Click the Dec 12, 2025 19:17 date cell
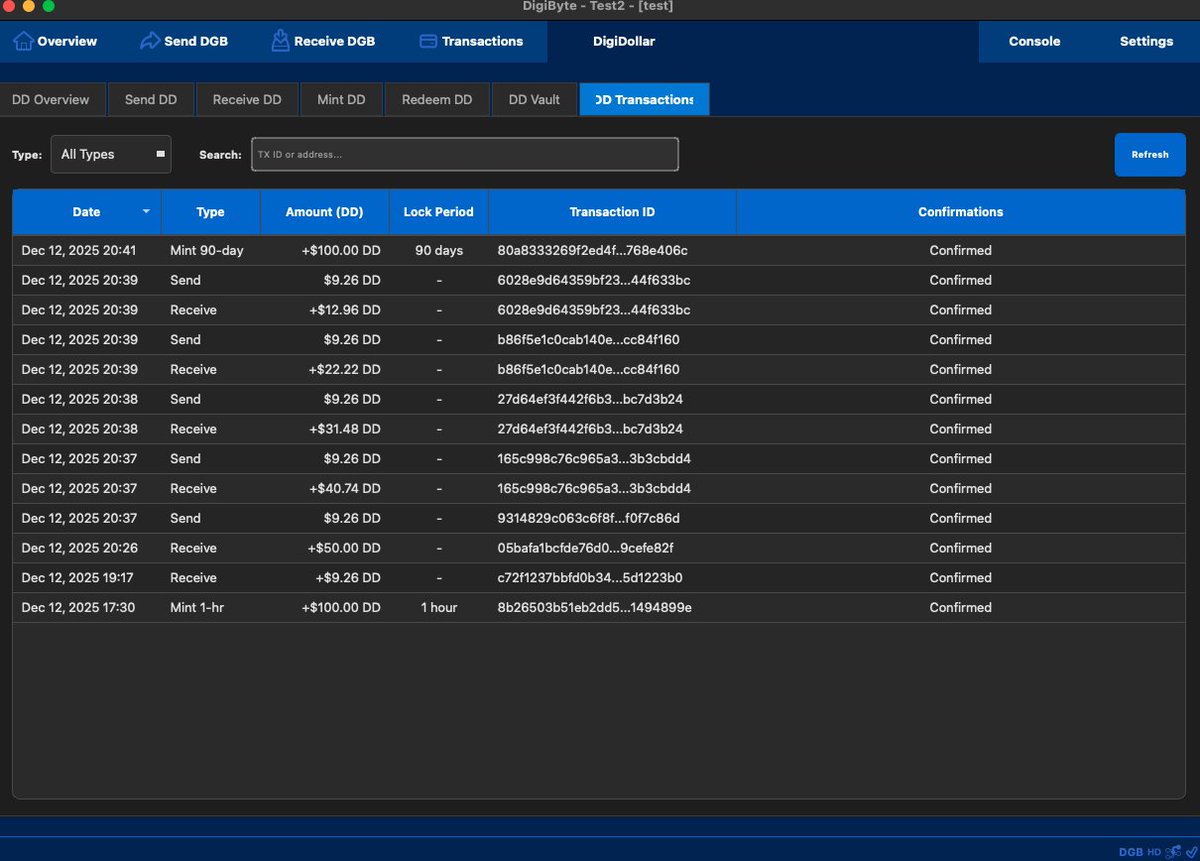The width and height of the screenshot is (1200, 861). pyautogui.click(x=78, y=577)
